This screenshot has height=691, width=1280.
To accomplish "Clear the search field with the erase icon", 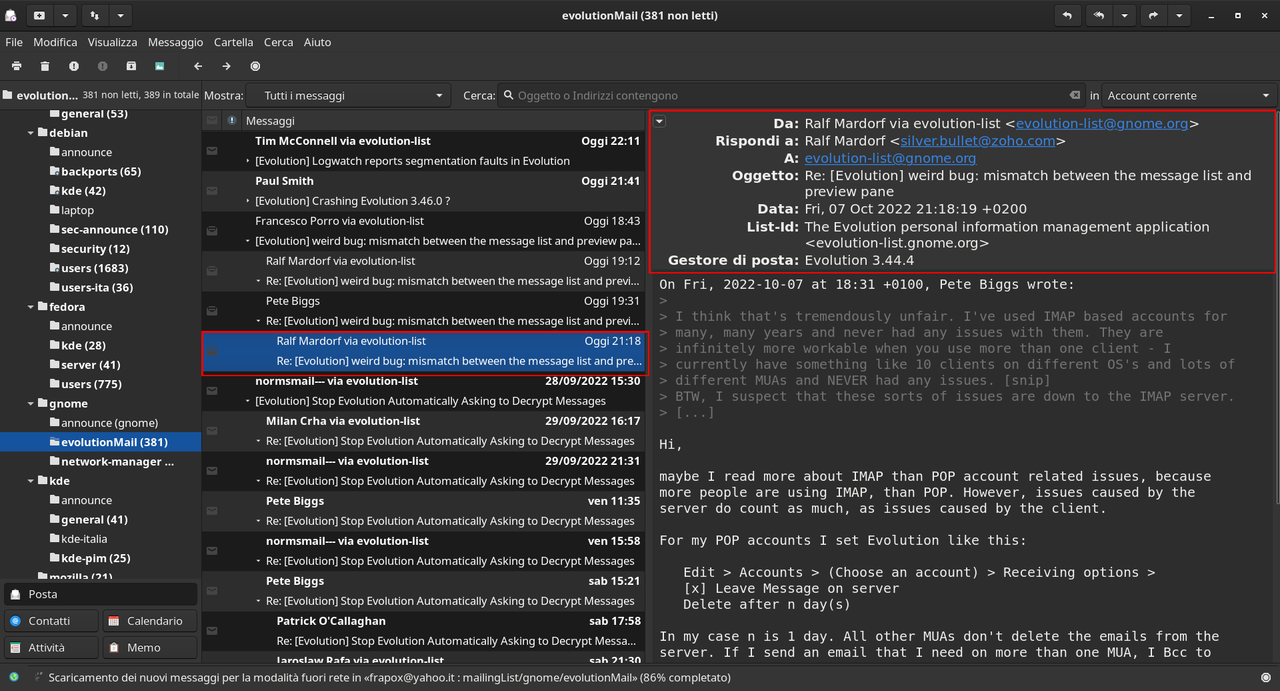I will pos(1075,96).
